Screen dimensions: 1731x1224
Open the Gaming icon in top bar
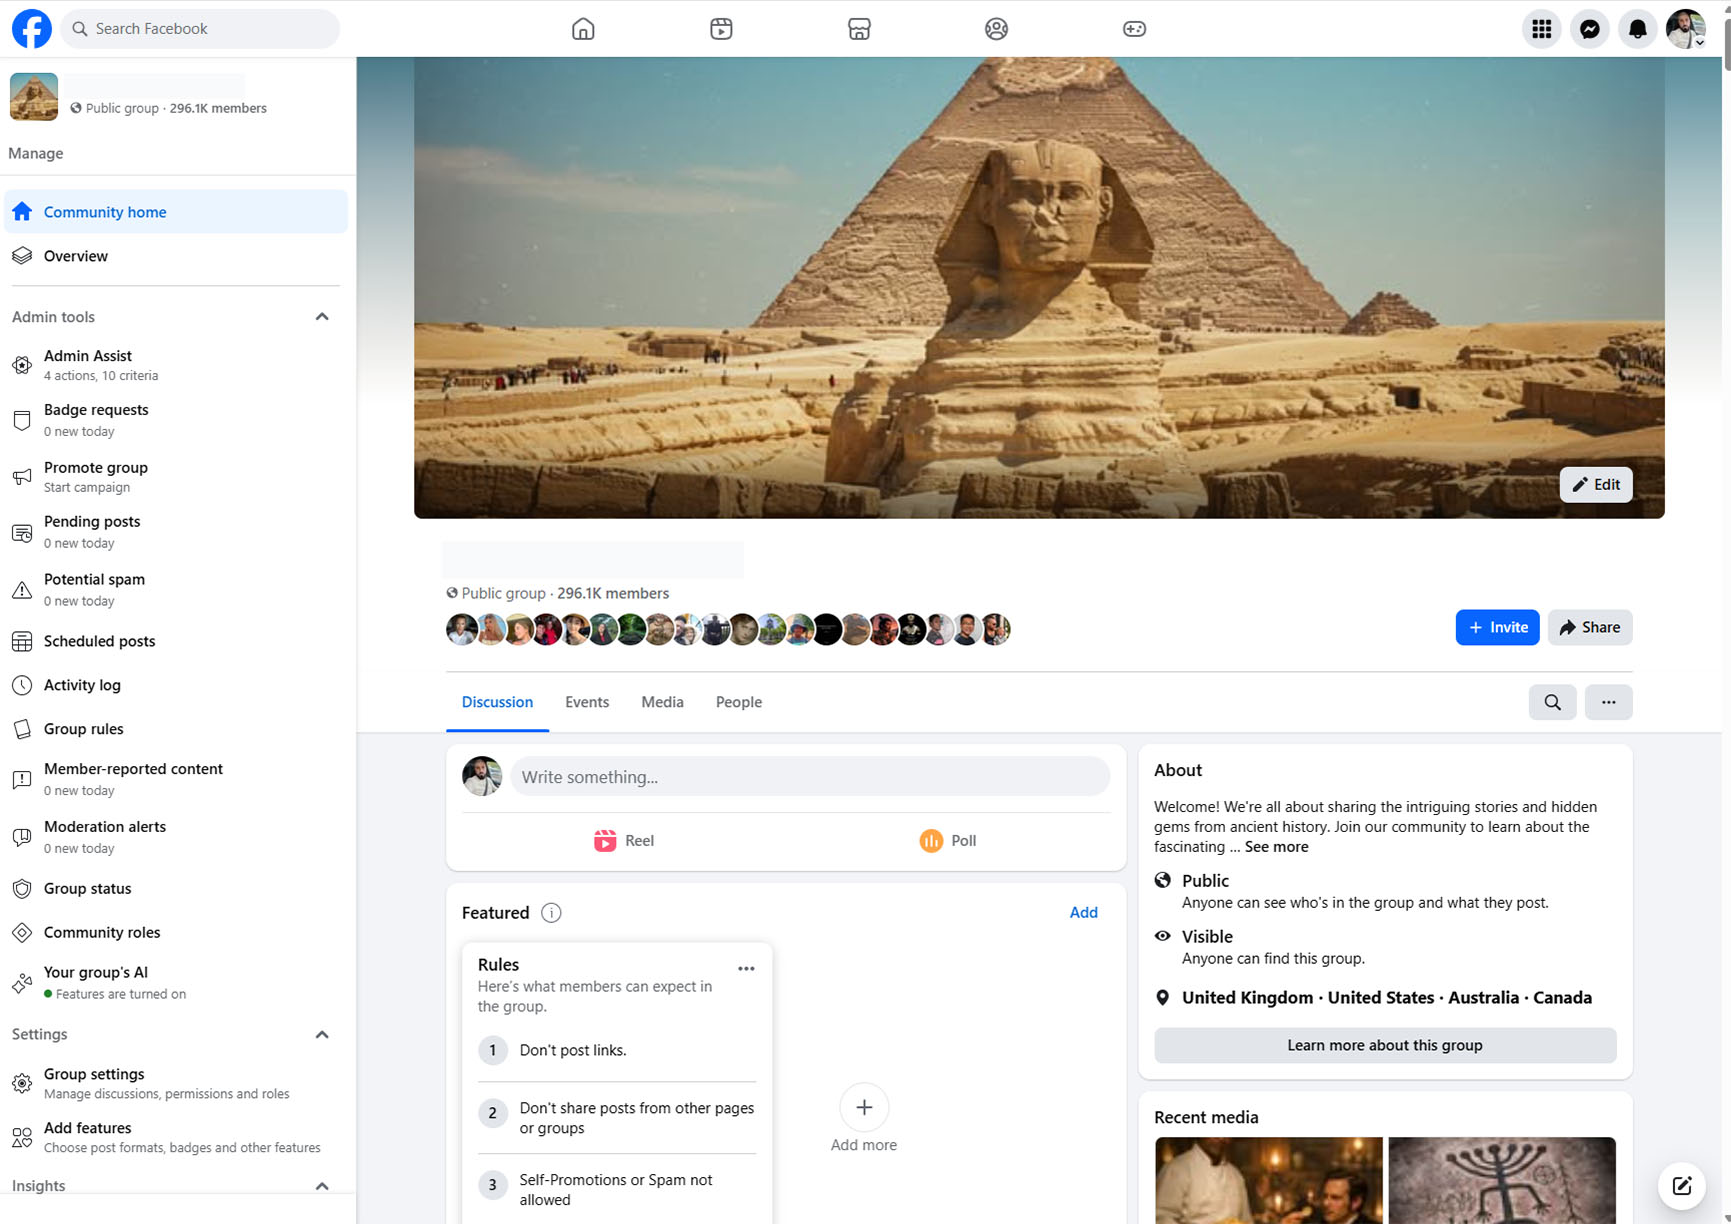[x=1134, y=29]
